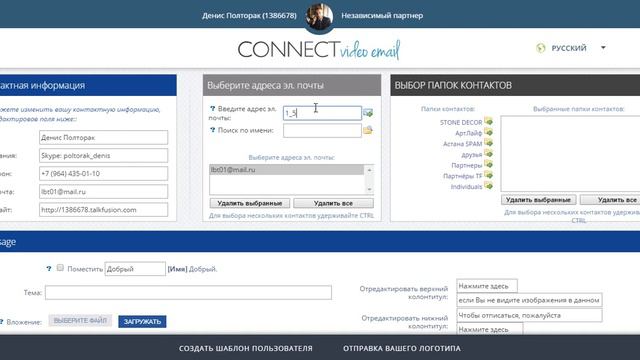The height and width of the screenshot is (360, 640).
Task: Add the Партнеры folder via its arrow icon
Action: pos(488,164)
